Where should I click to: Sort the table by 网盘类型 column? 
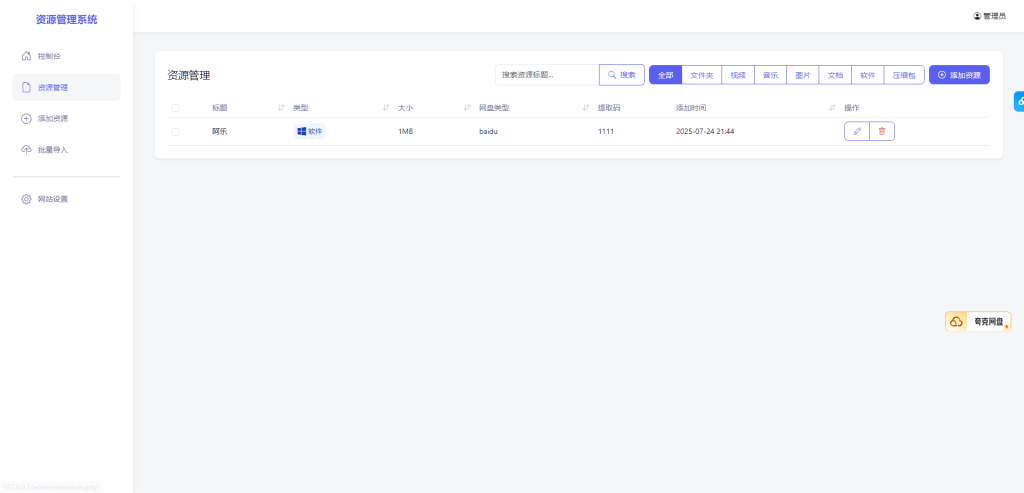point(586,108)
